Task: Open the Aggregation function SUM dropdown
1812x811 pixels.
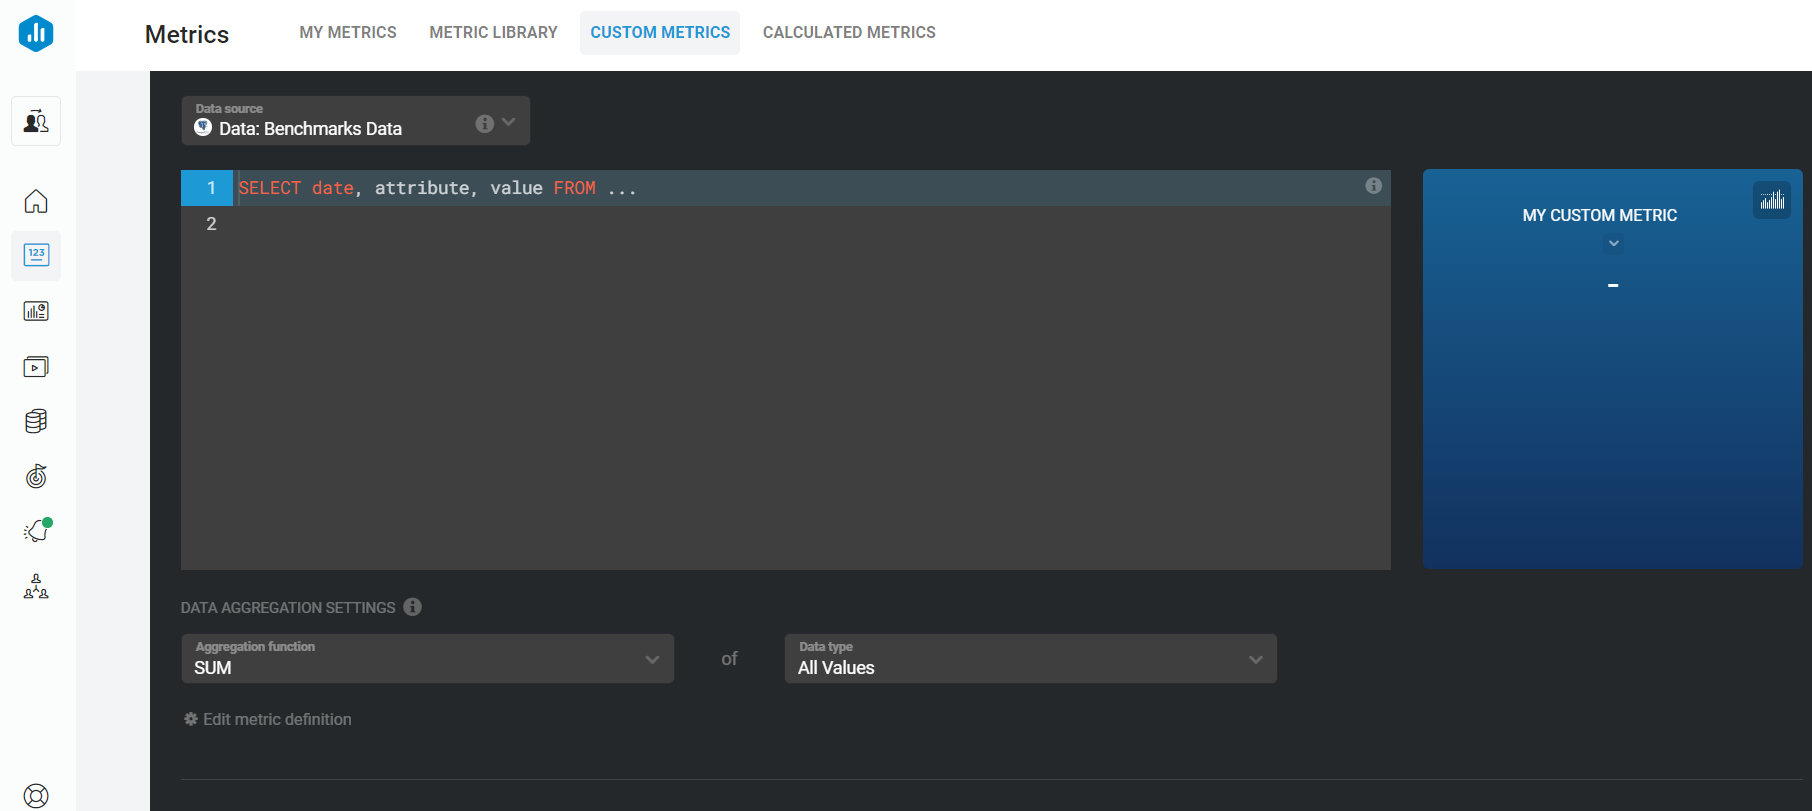Action: pyautogui.click(x=427, y=659)
